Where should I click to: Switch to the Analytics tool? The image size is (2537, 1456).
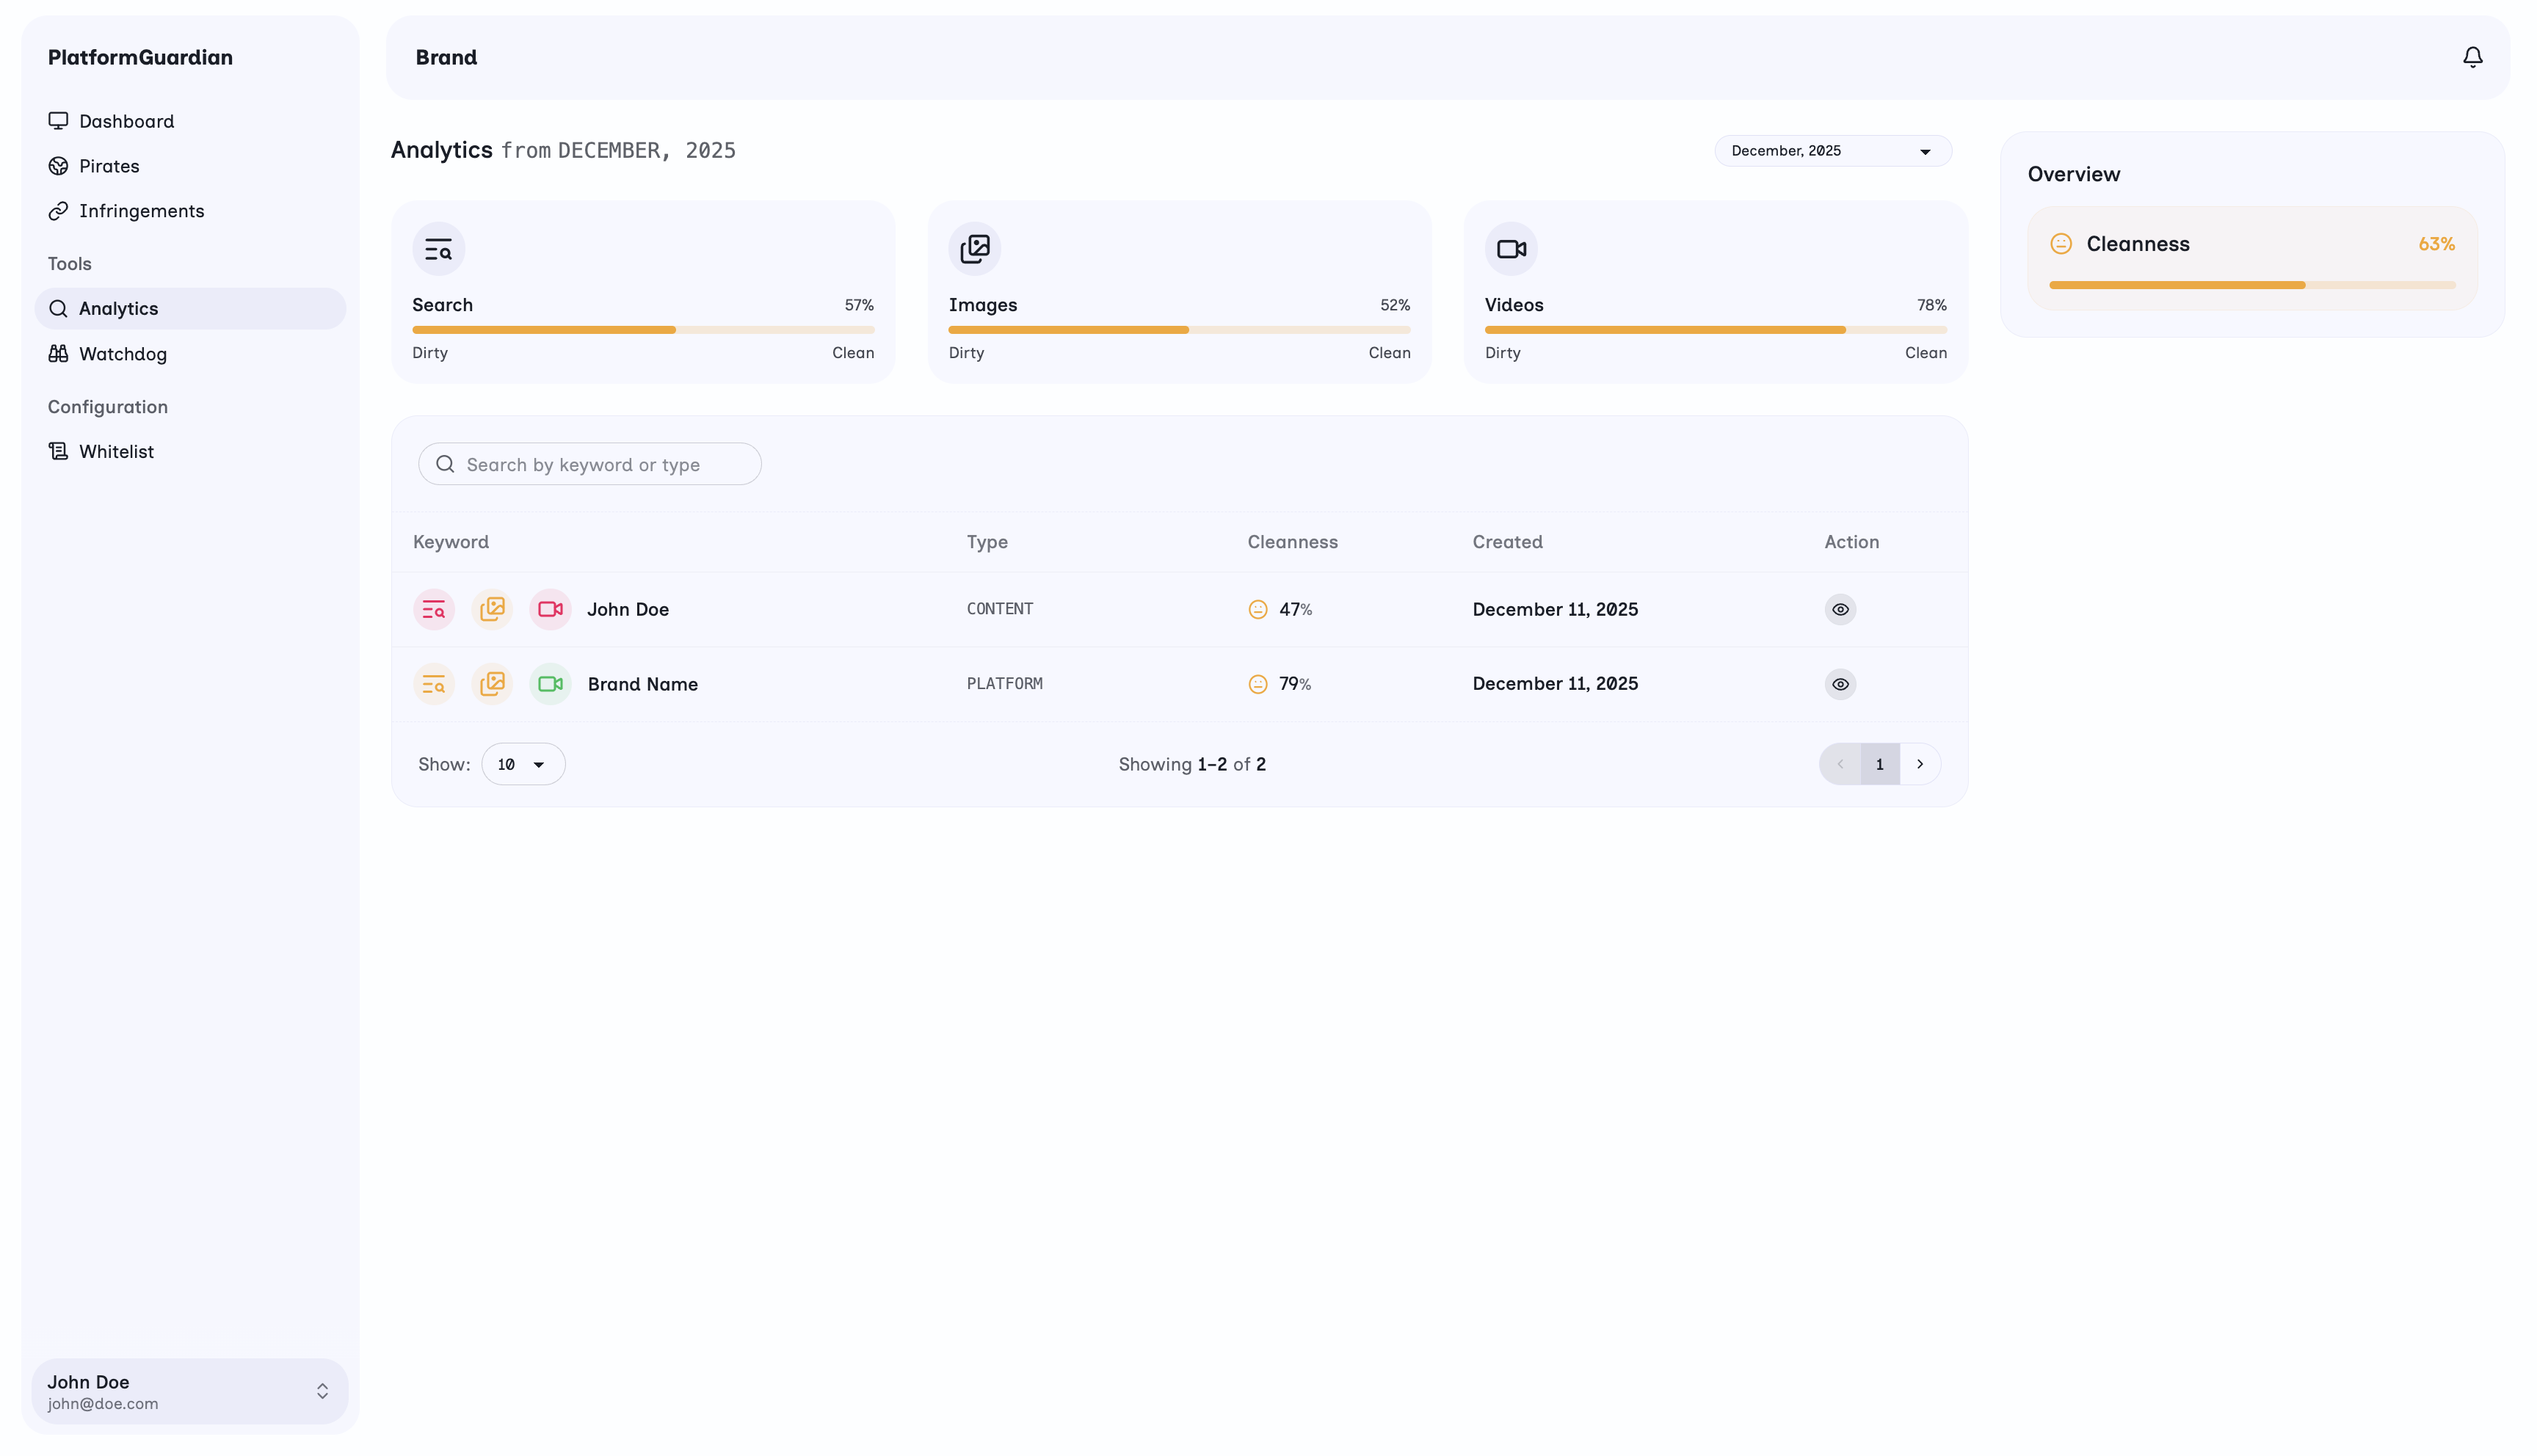pos(118,308)
